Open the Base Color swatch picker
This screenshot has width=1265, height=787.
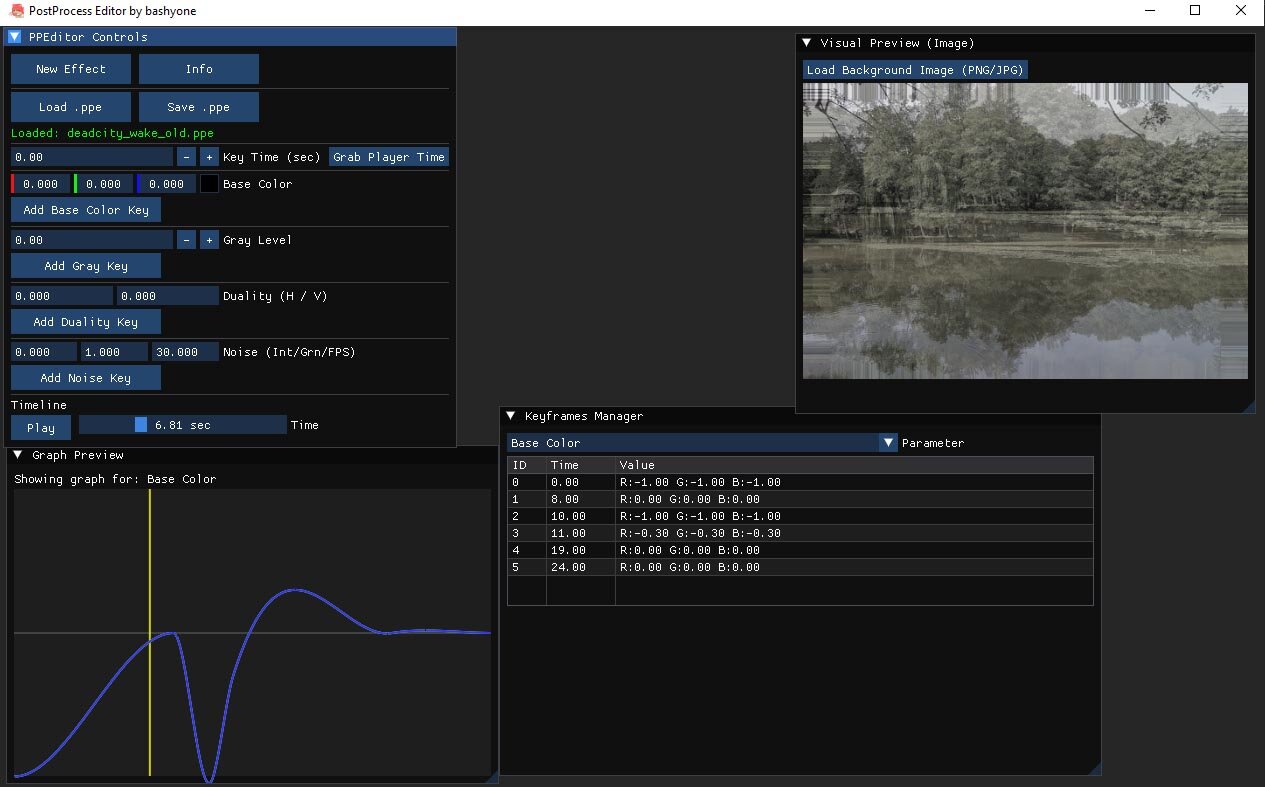209,184
